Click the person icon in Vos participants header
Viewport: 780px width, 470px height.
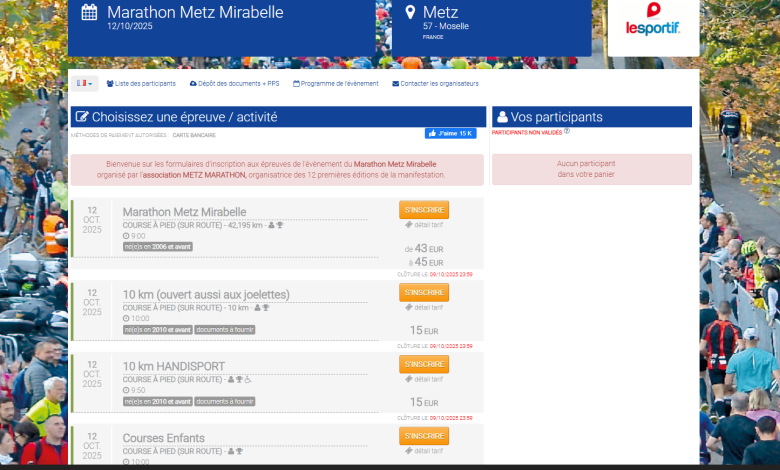[x=502, y=117]
